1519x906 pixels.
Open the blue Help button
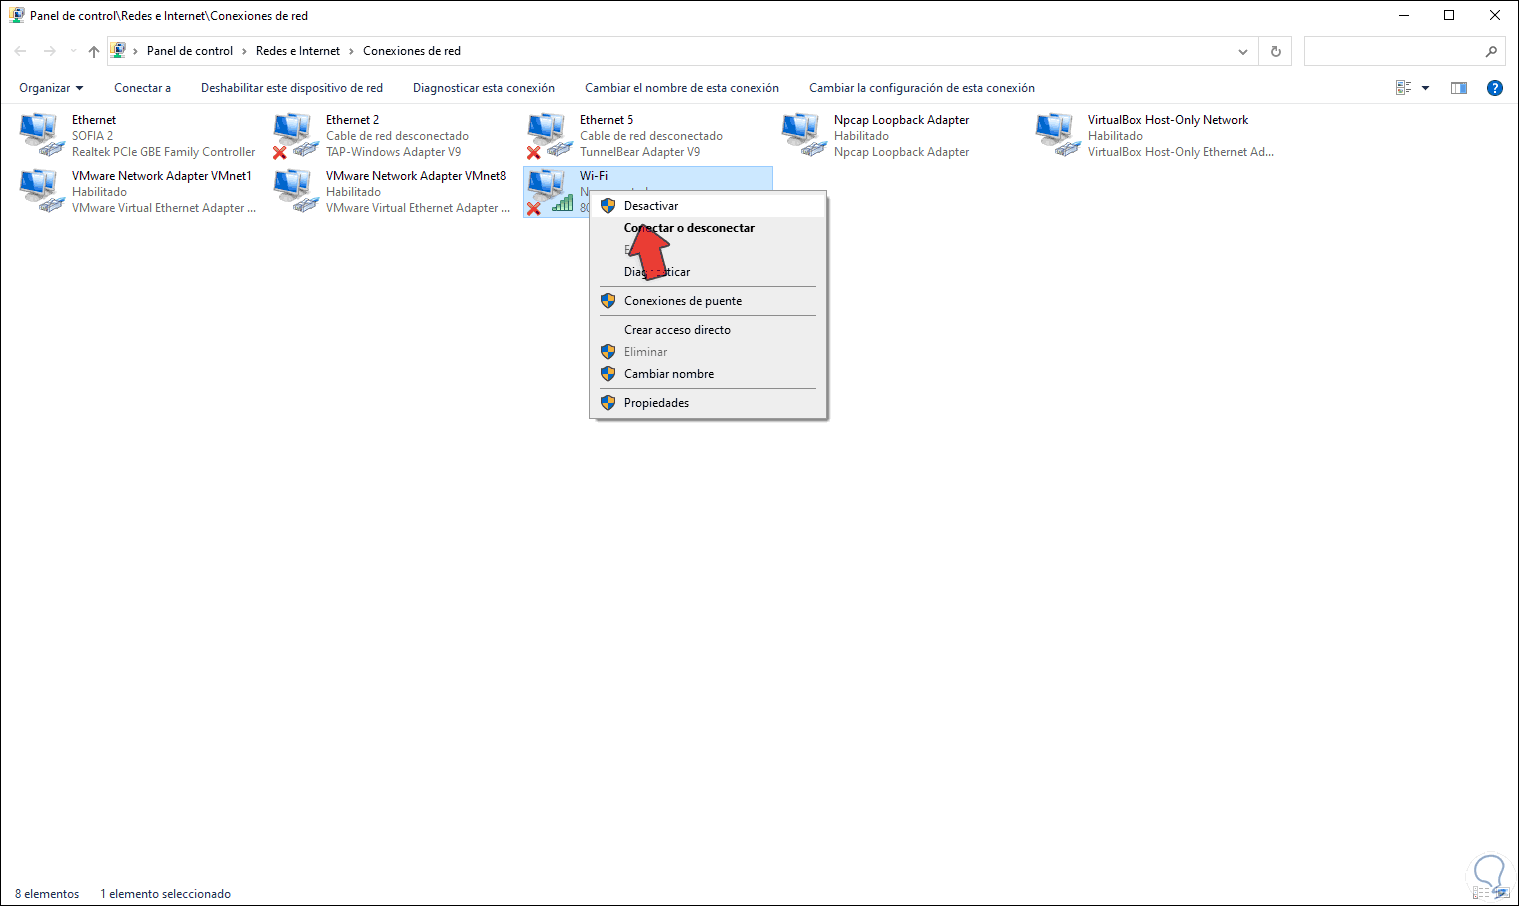click(x=1495, y=88)
